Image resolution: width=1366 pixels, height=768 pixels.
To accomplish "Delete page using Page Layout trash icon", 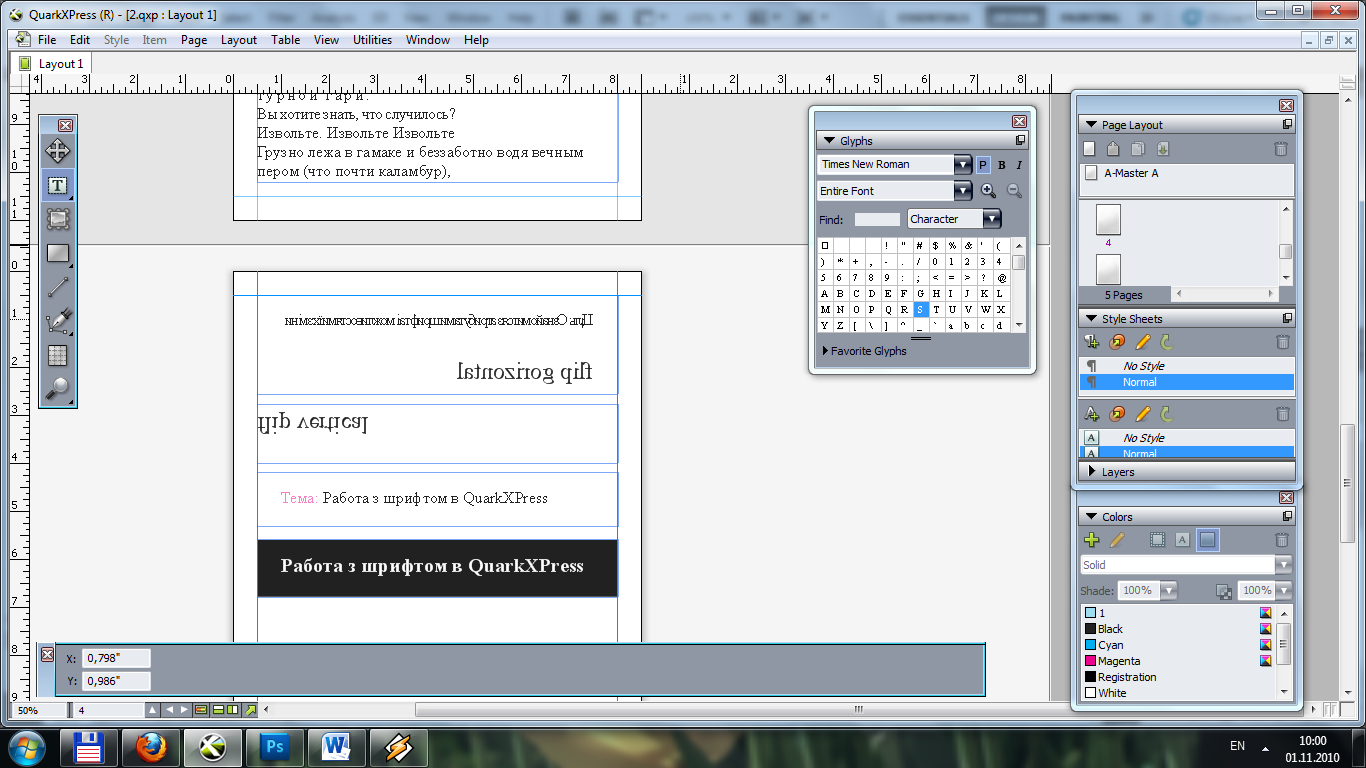I will pyautogui.click(x=1281, y=149).
